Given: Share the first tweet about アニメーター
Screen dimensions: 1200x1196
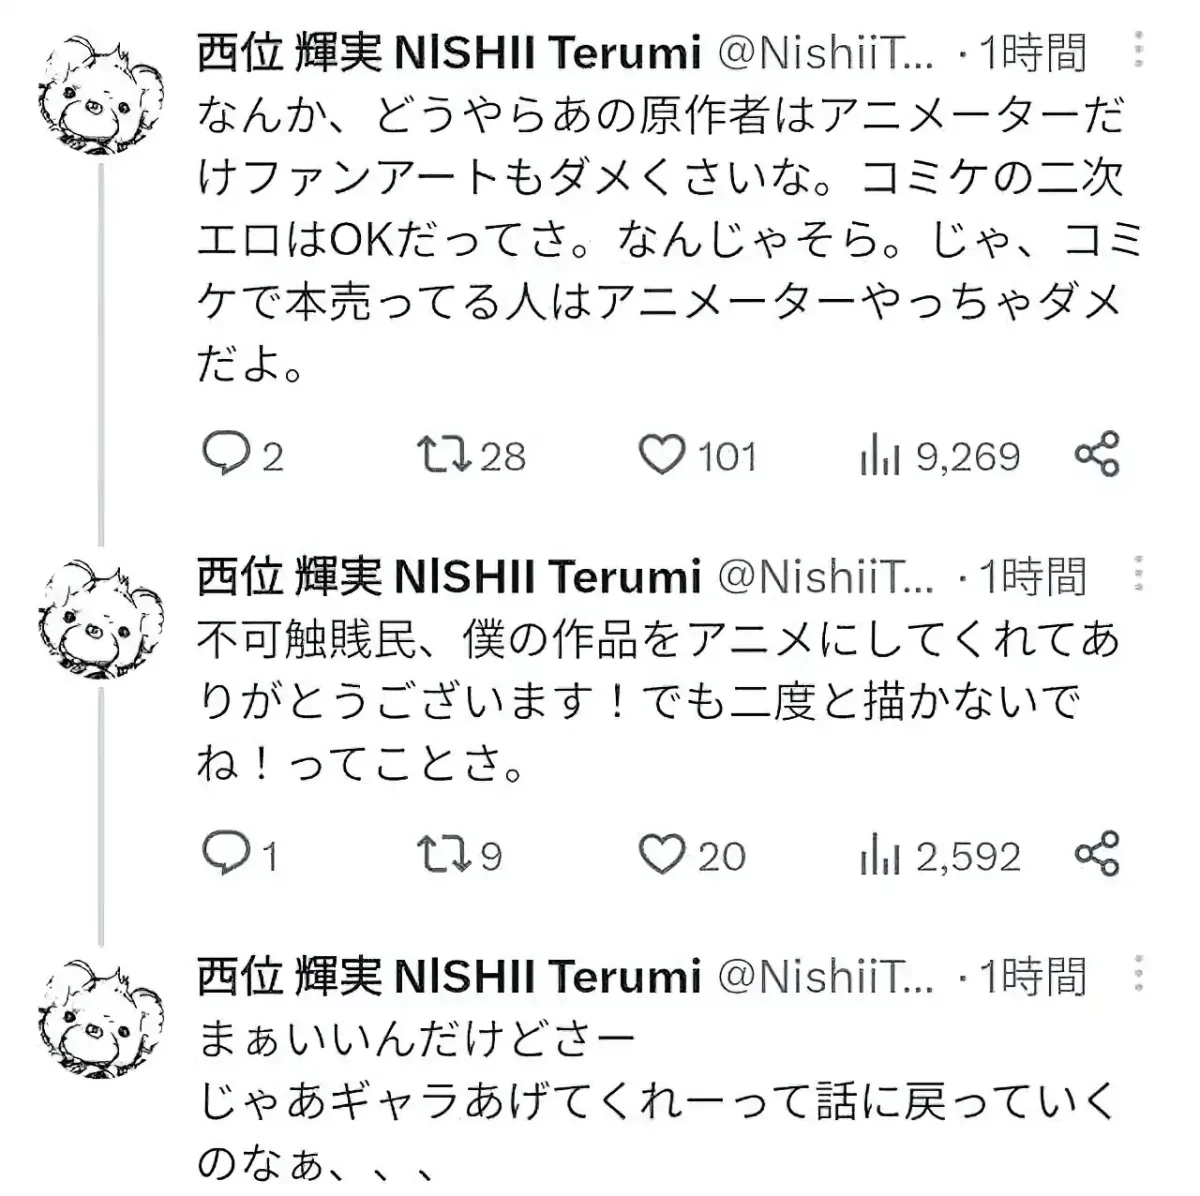Looking at the screenshot, I should coord(1097,455).
